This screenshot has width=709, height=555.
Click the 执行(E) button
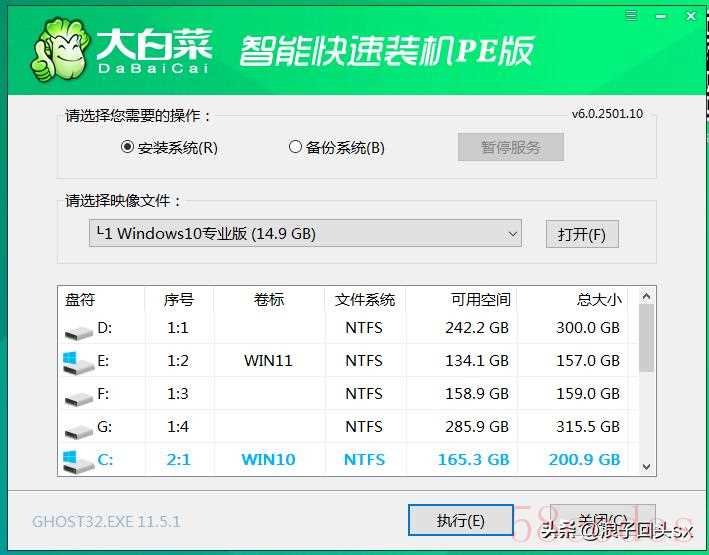point(460,520)
